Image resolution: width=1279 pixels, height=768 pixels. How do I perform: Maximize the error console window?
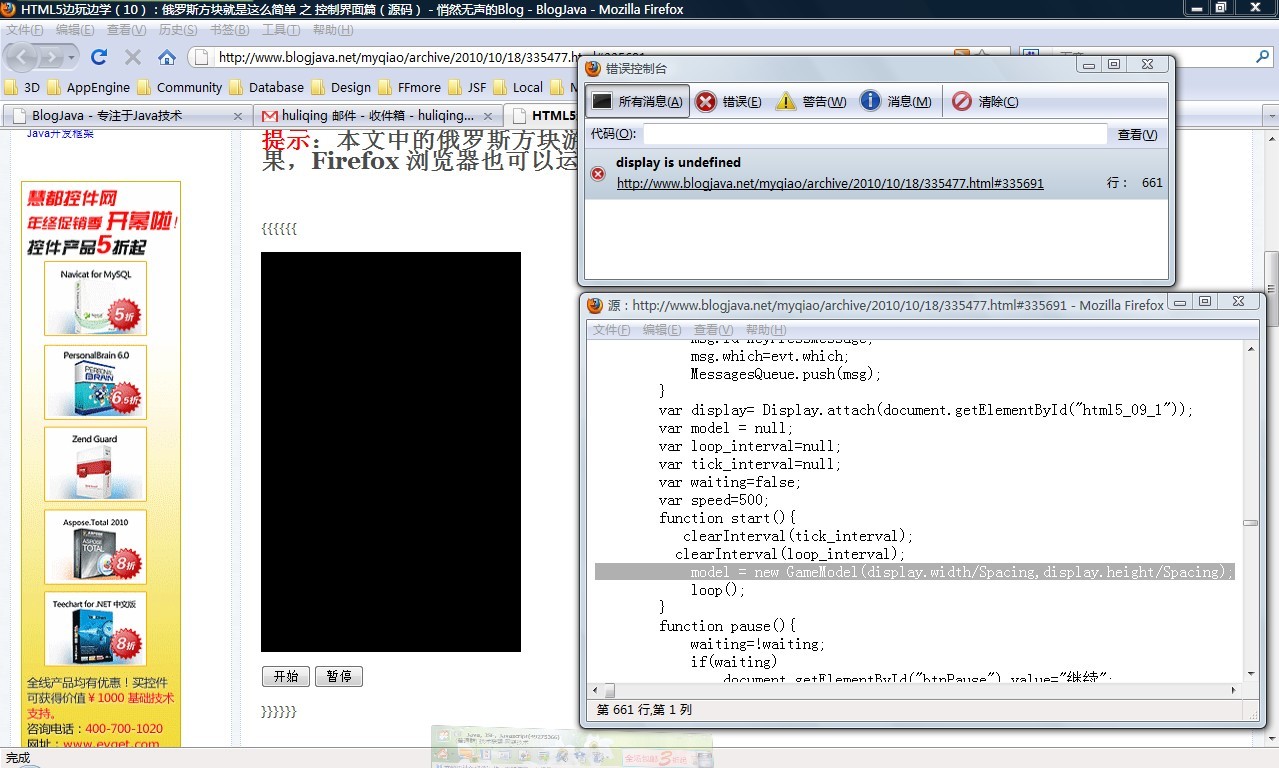1114,64
